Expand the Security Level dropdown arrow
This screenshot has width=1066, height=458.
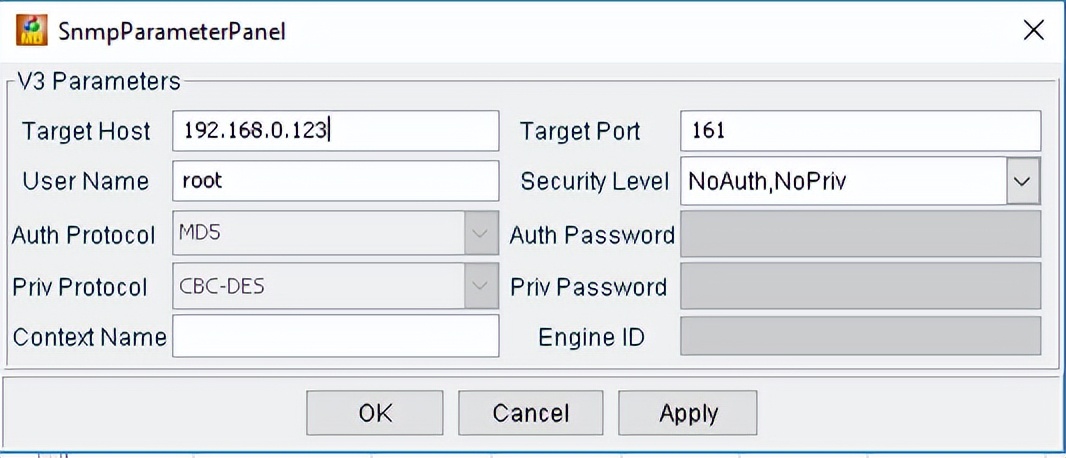(x=1022, y=181)
